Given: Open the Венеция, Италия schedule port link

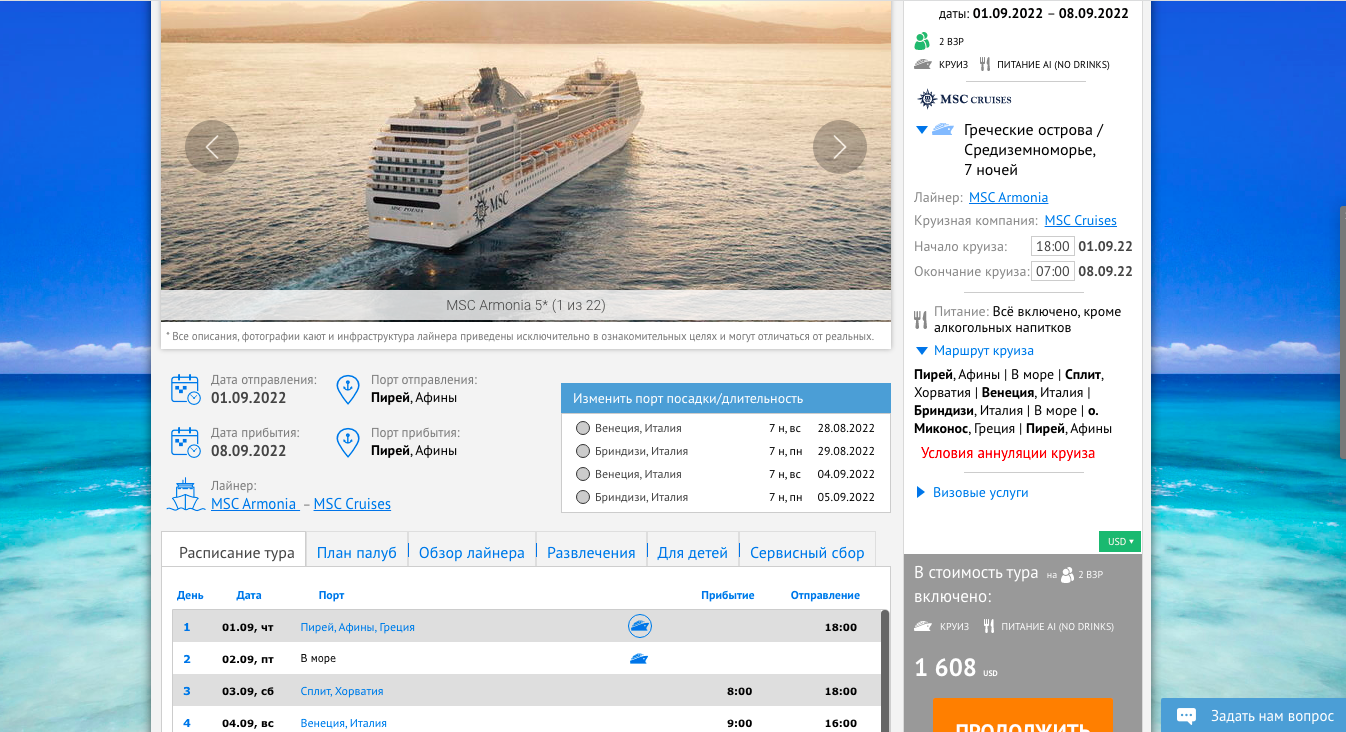Looking at the screenshot, I should click(343, 723).
